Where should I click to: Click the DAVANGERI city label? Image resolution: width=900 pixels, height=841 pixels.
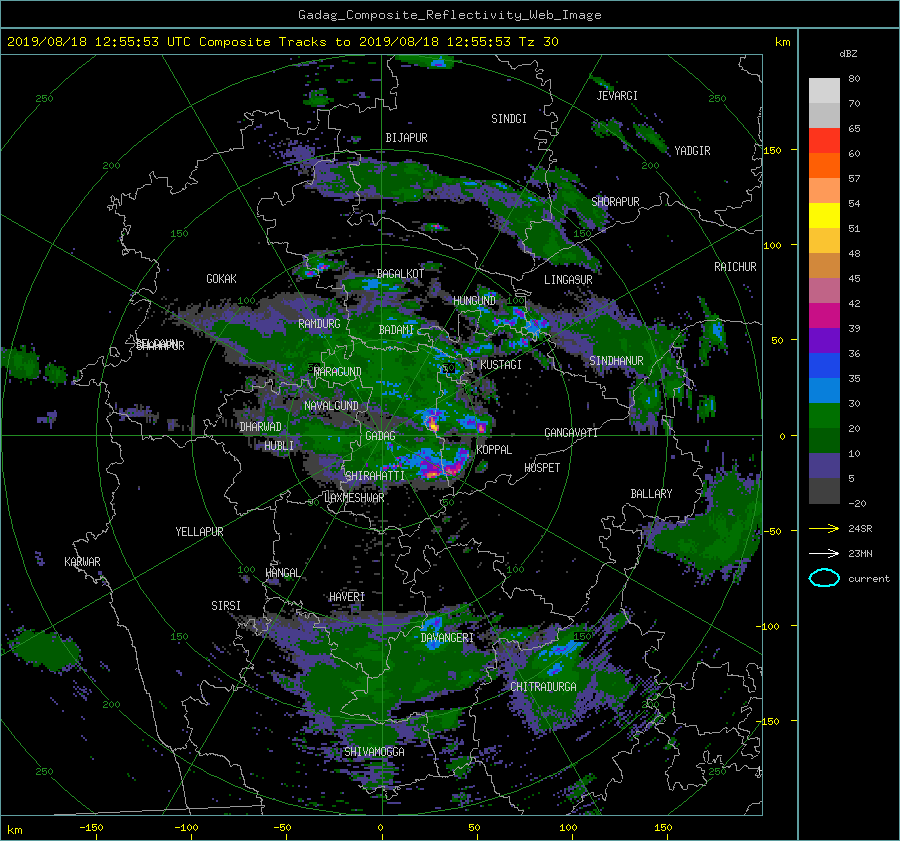pyautogui.click(x=447, y=638)
